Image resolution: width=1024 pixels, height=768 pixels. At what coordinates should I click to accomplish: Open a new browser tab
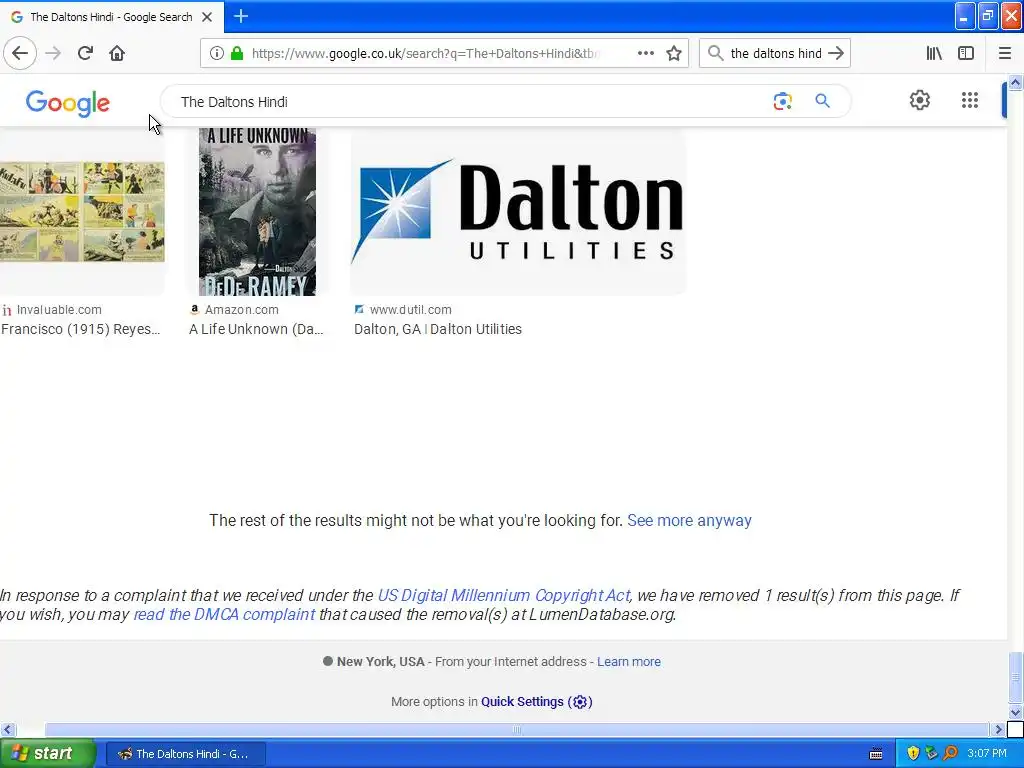point(240,16)
